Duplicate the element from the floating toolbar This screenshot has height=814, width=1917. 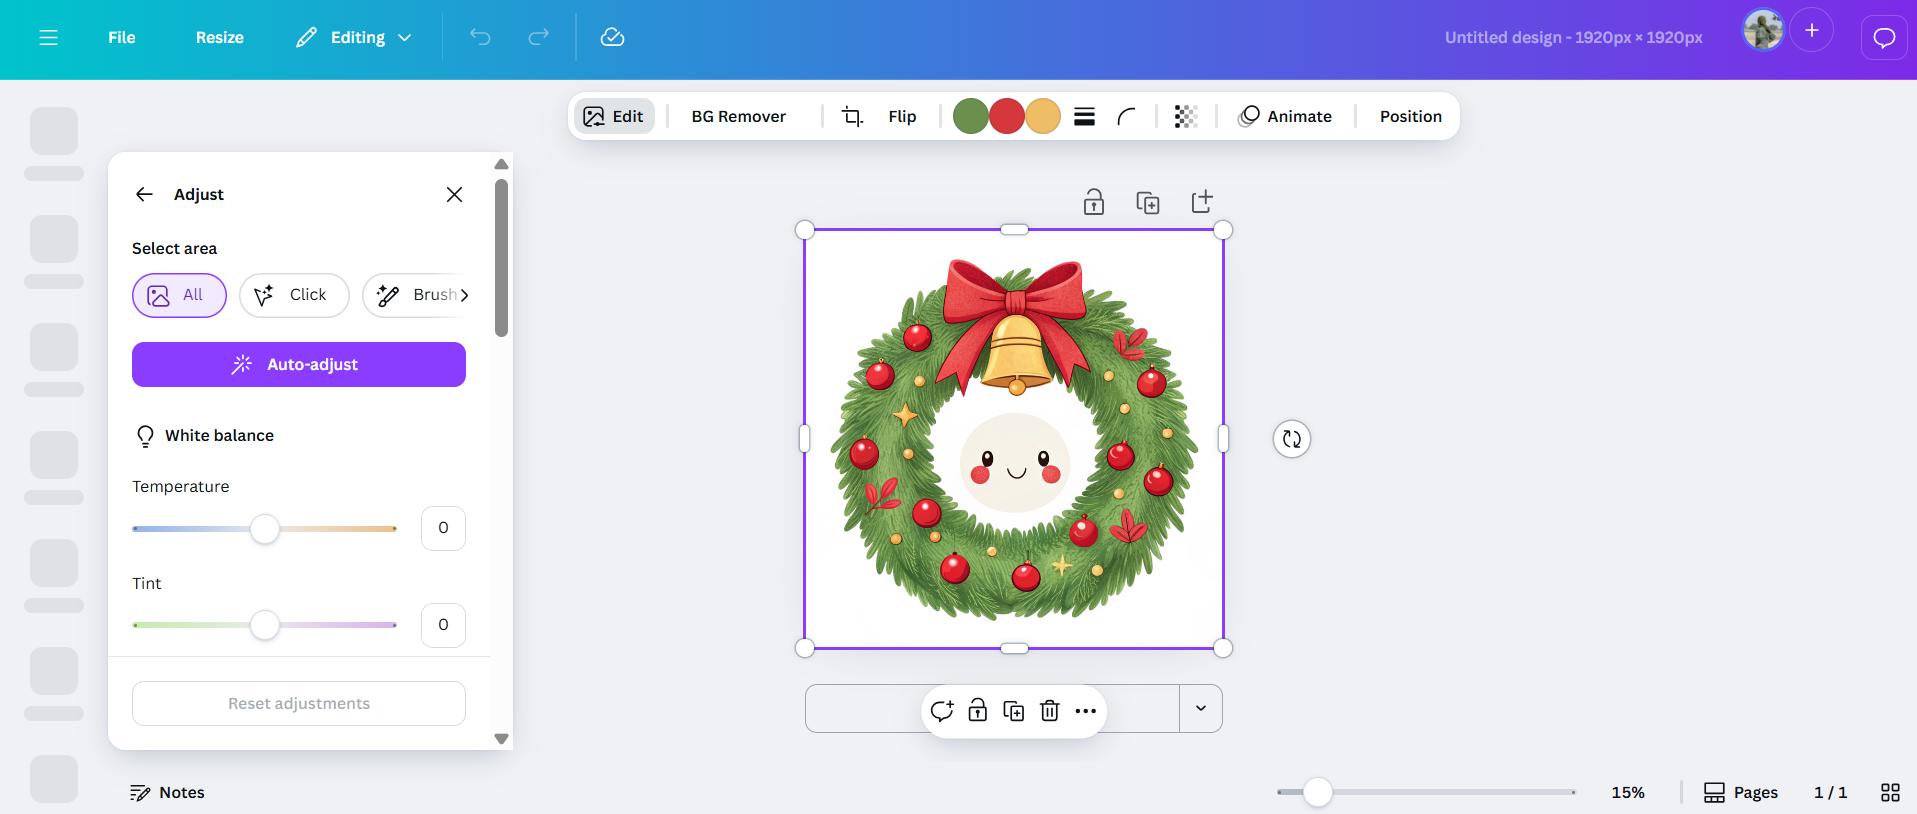(1014, 711)
